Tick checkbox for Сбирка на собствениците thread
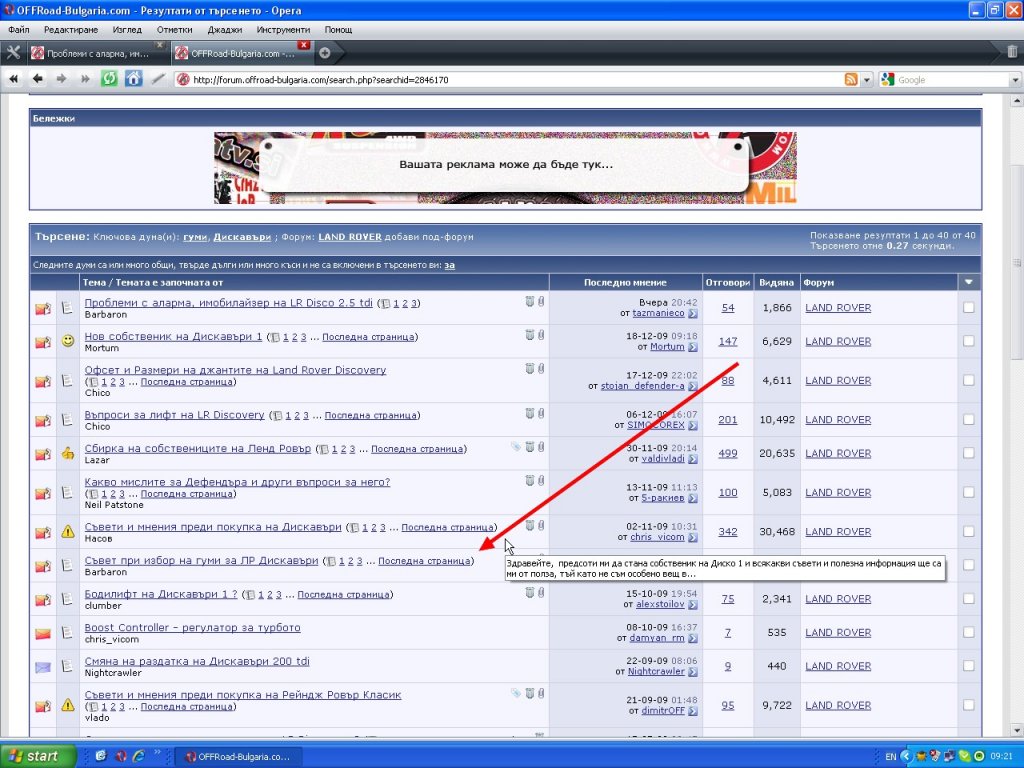The image size is (1024, 768). click(968, 453)
